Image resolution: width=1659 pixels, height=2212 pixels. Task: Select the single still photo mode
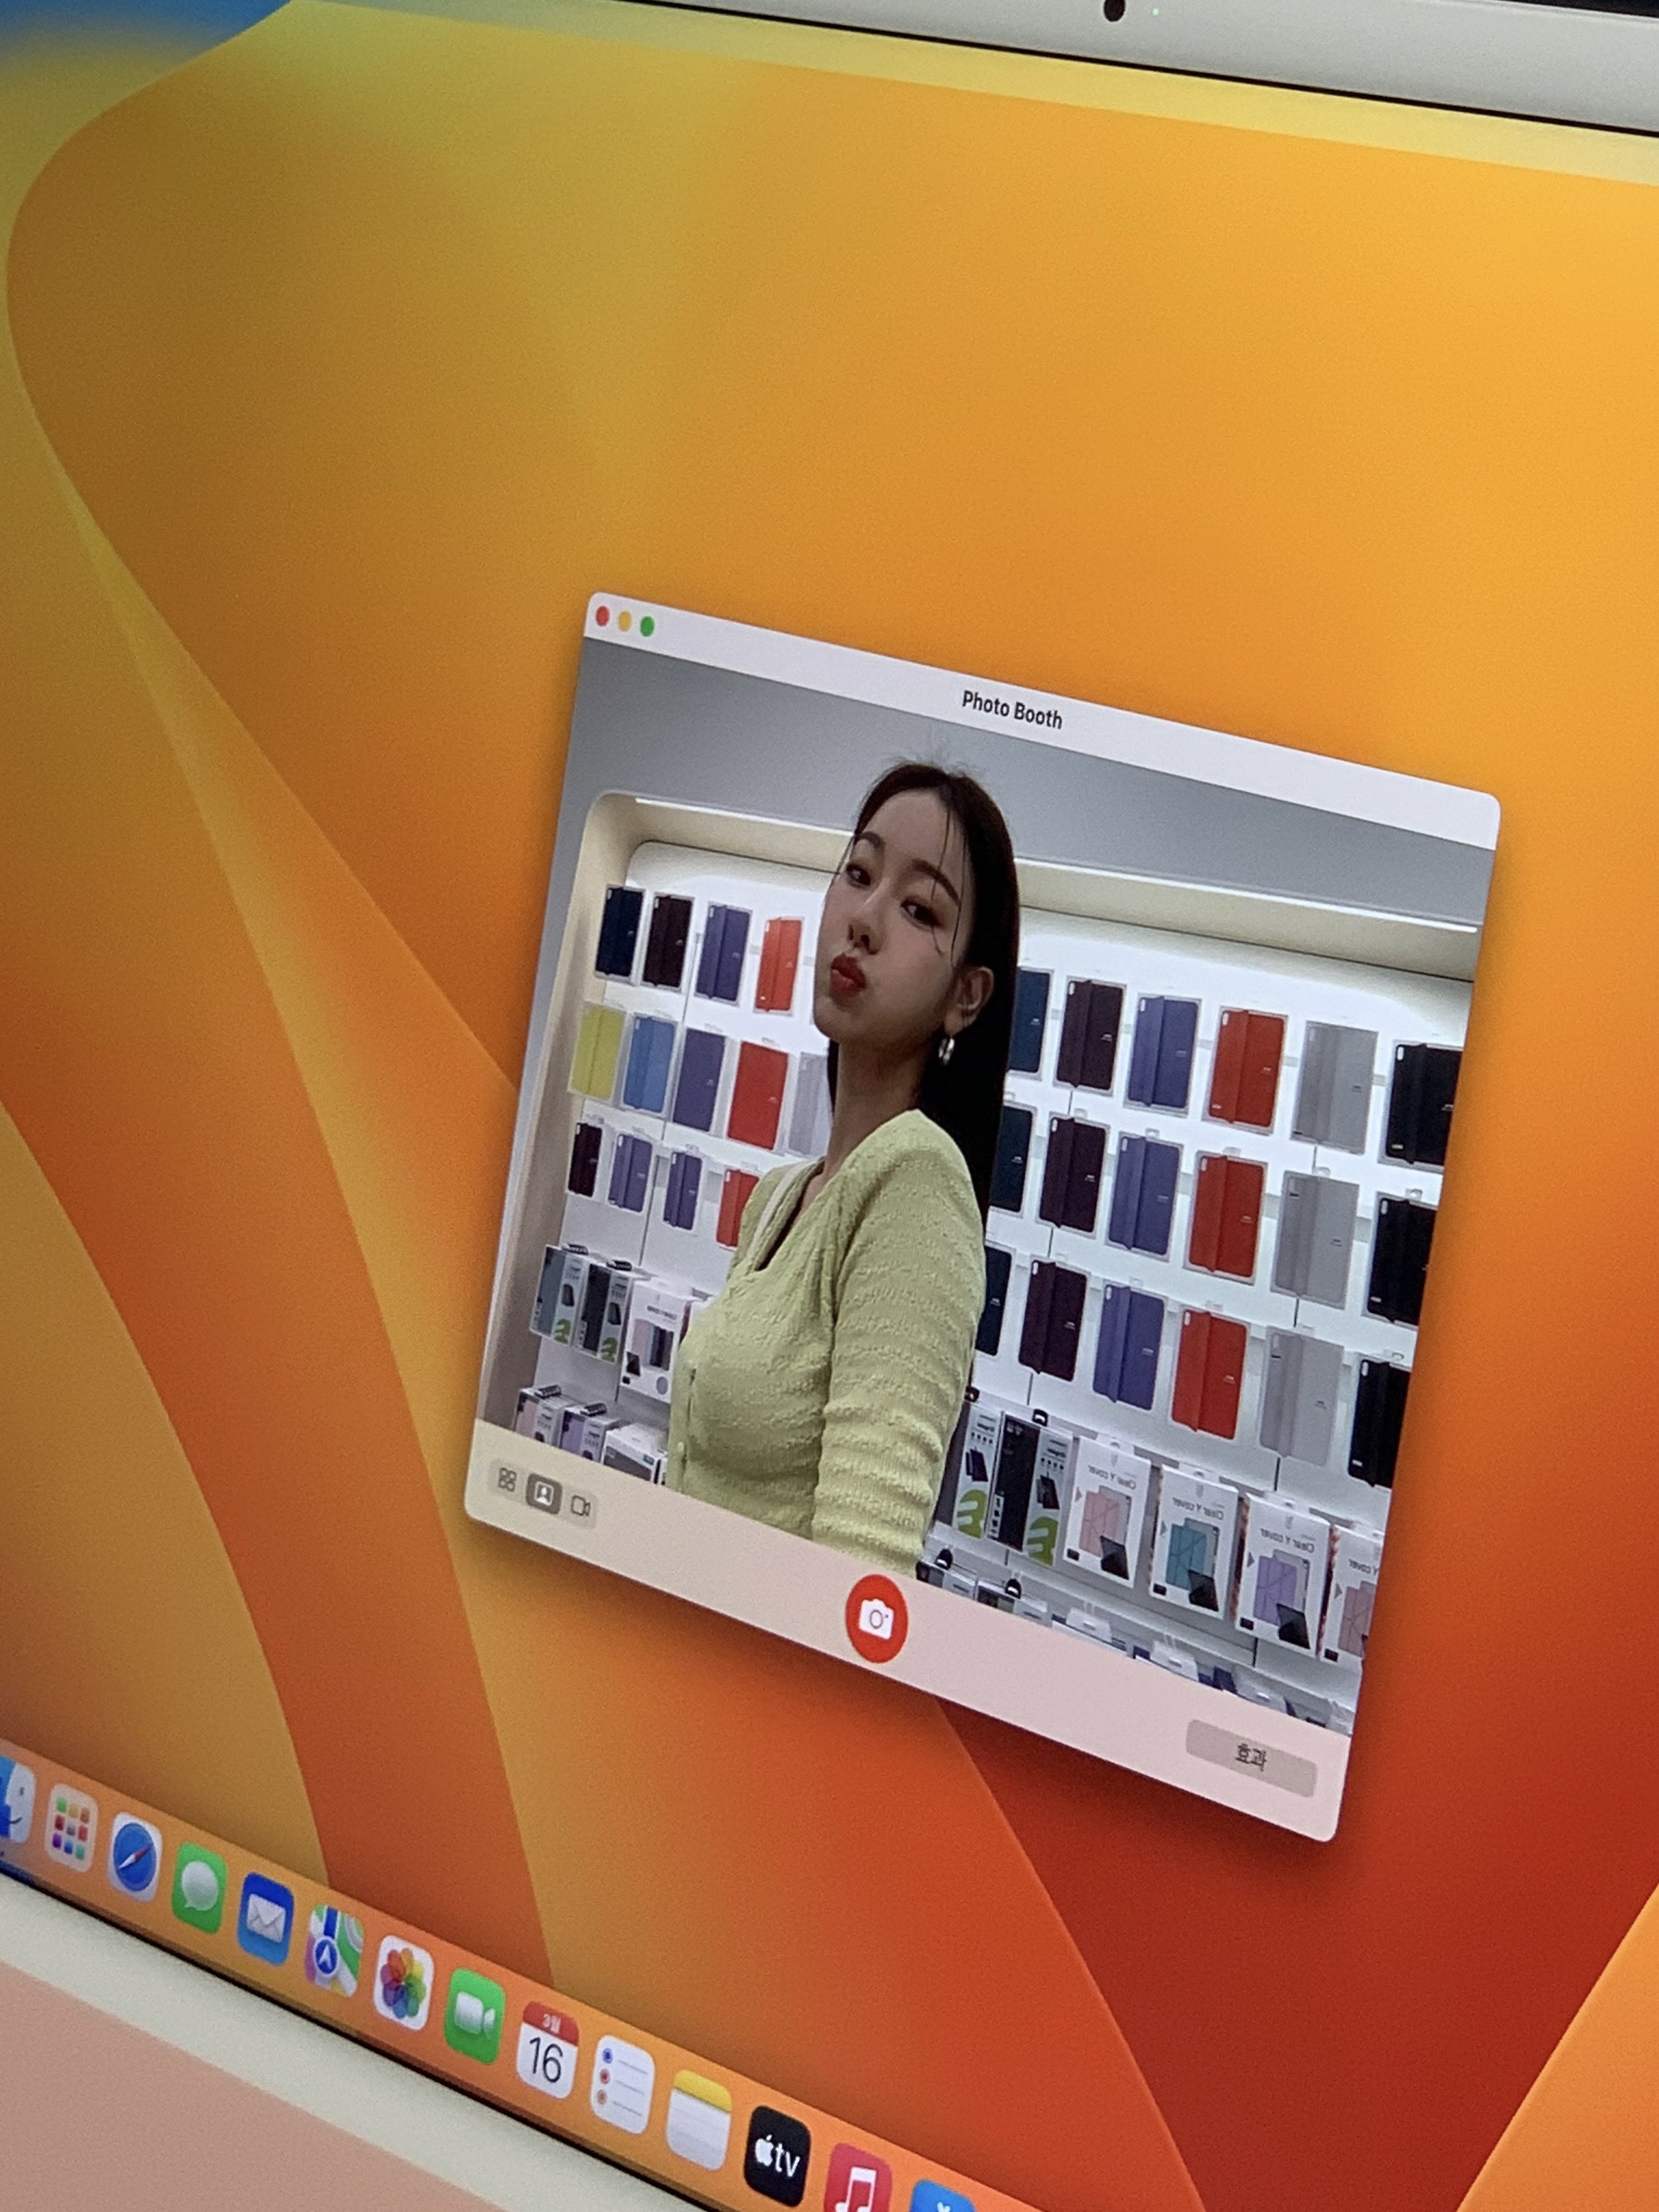coord(543,1494)
